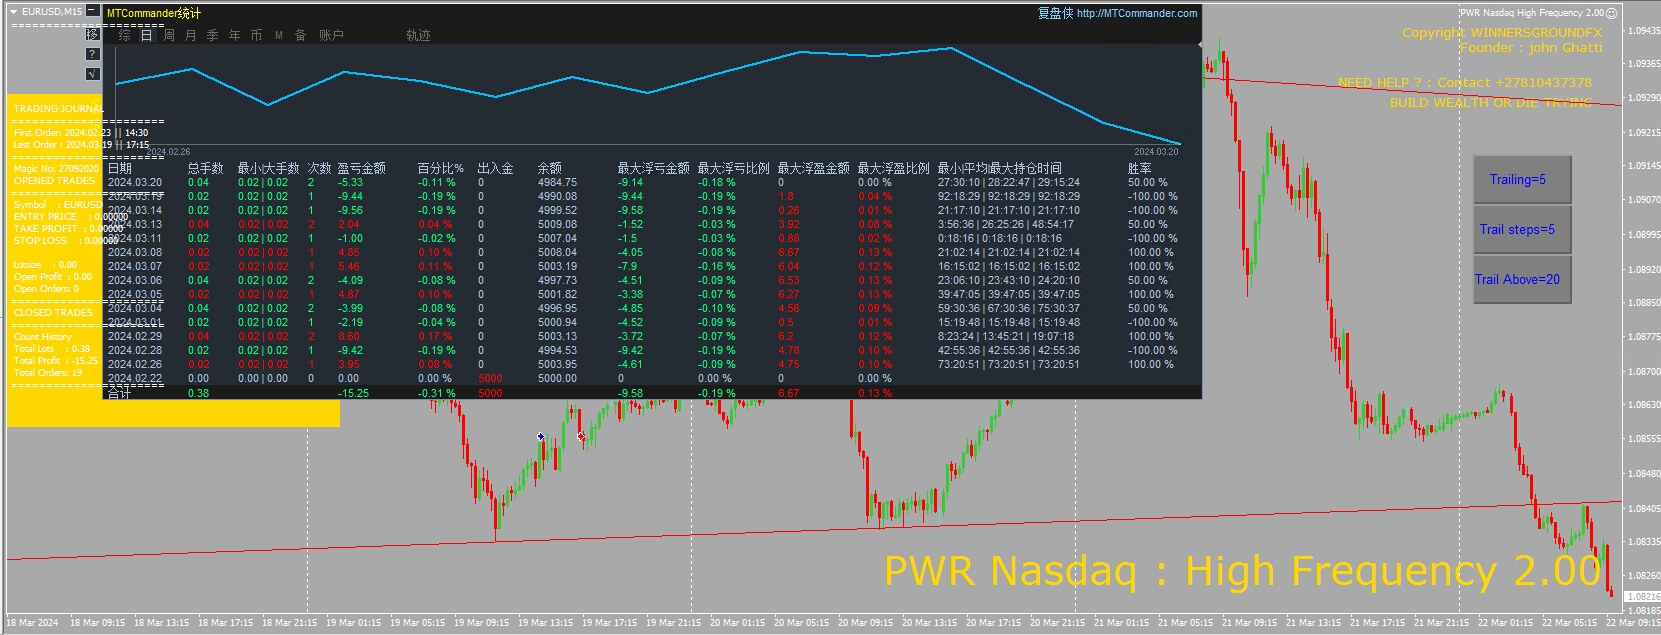The image size is (1661, 635).
Task: Click the blue trade arrow marker on chart
Action: pyautogui.click(x=540, y=436)
